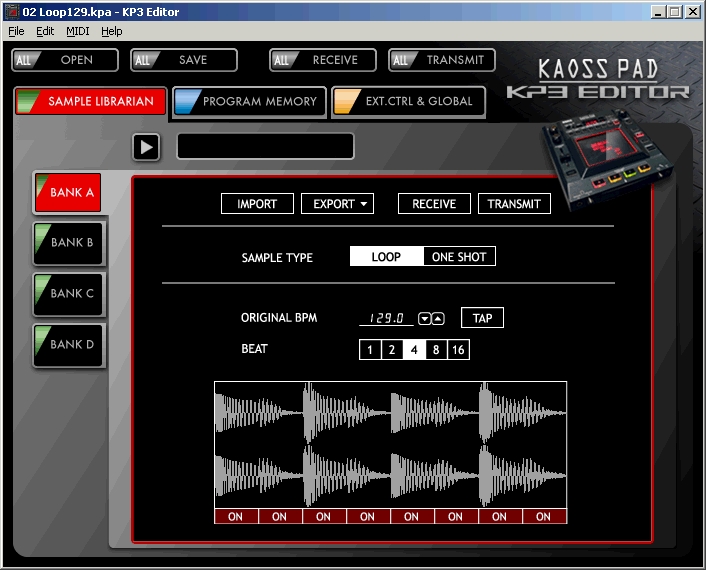The height and width of the screenshot is (570, 706).
Task: Select Bank B
Action: click(x=69, y=243)
